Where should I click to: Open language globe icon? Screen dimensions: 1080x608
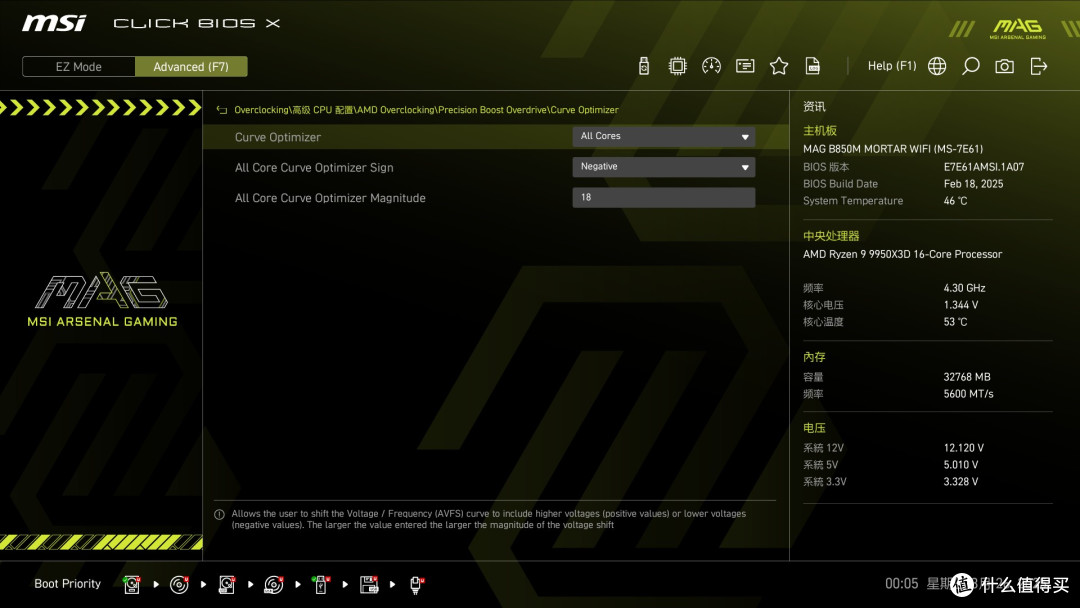[937, 66]
